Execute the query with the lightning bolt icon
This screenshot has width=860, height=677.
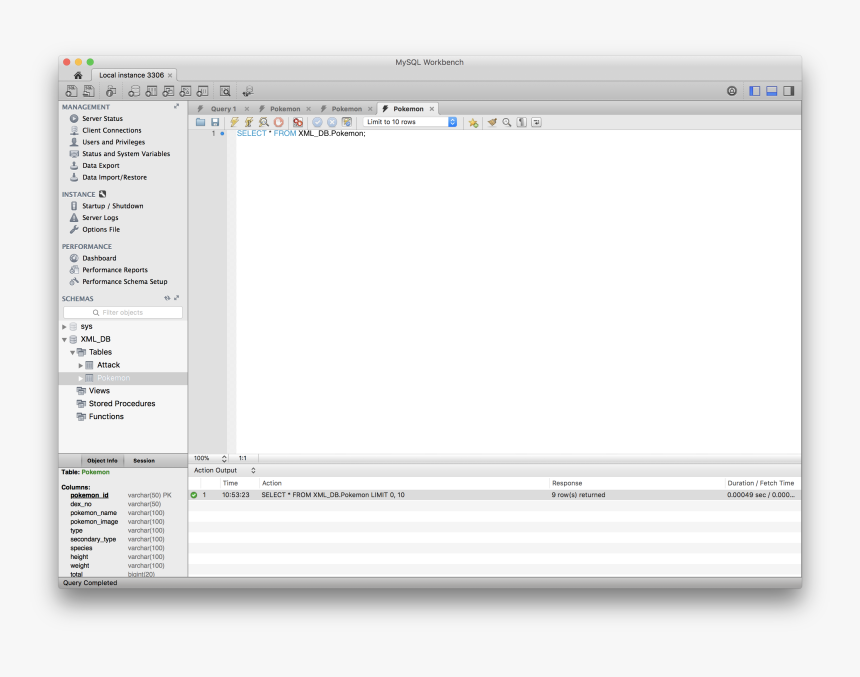pyautogui.click(x=234, y=122)
